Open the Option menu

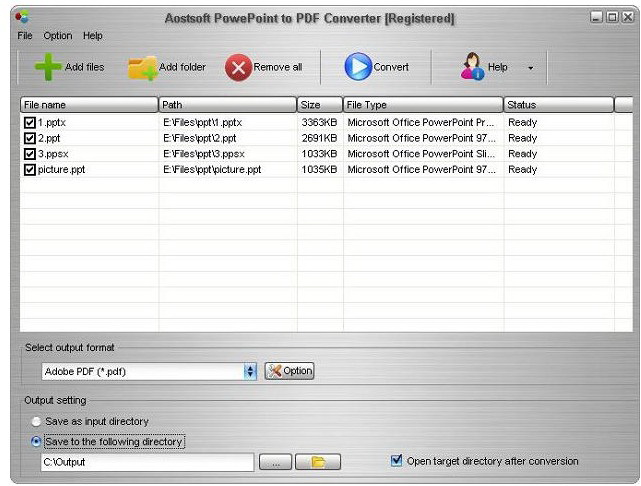click(58, 36)
